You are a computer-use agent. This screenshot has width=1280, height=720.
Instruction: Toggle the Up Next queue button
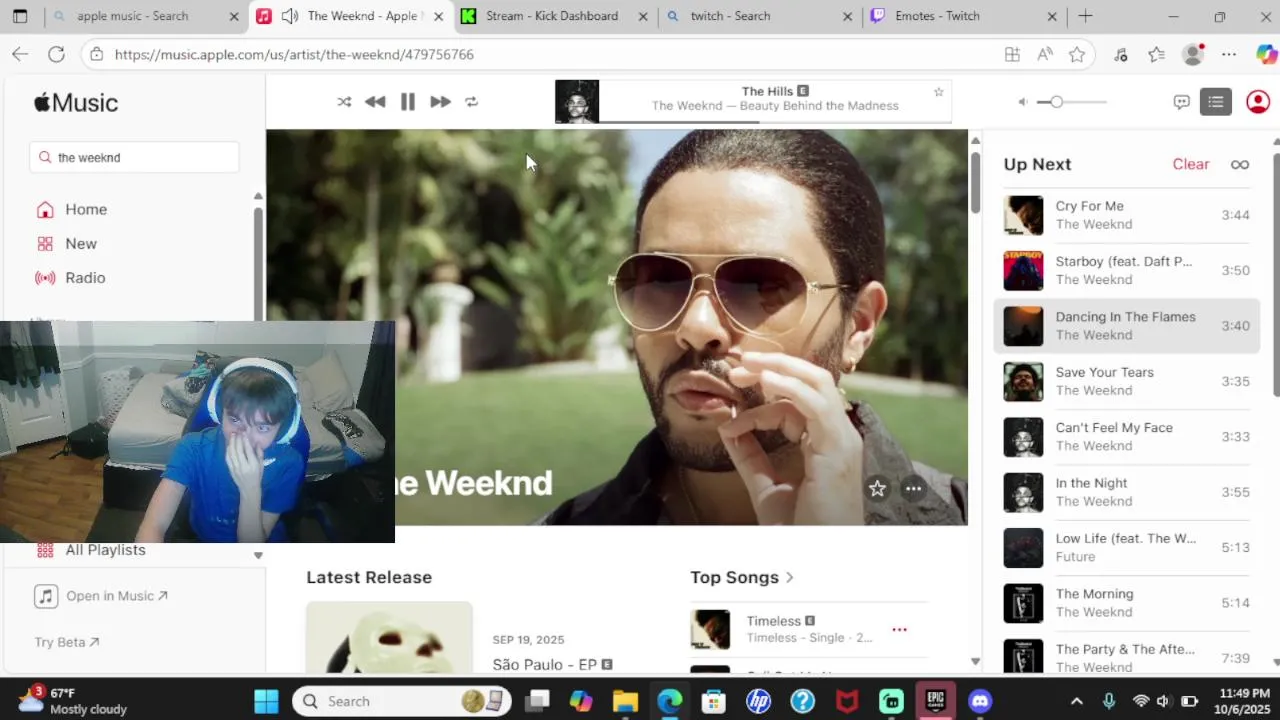tap(1216, 102)
